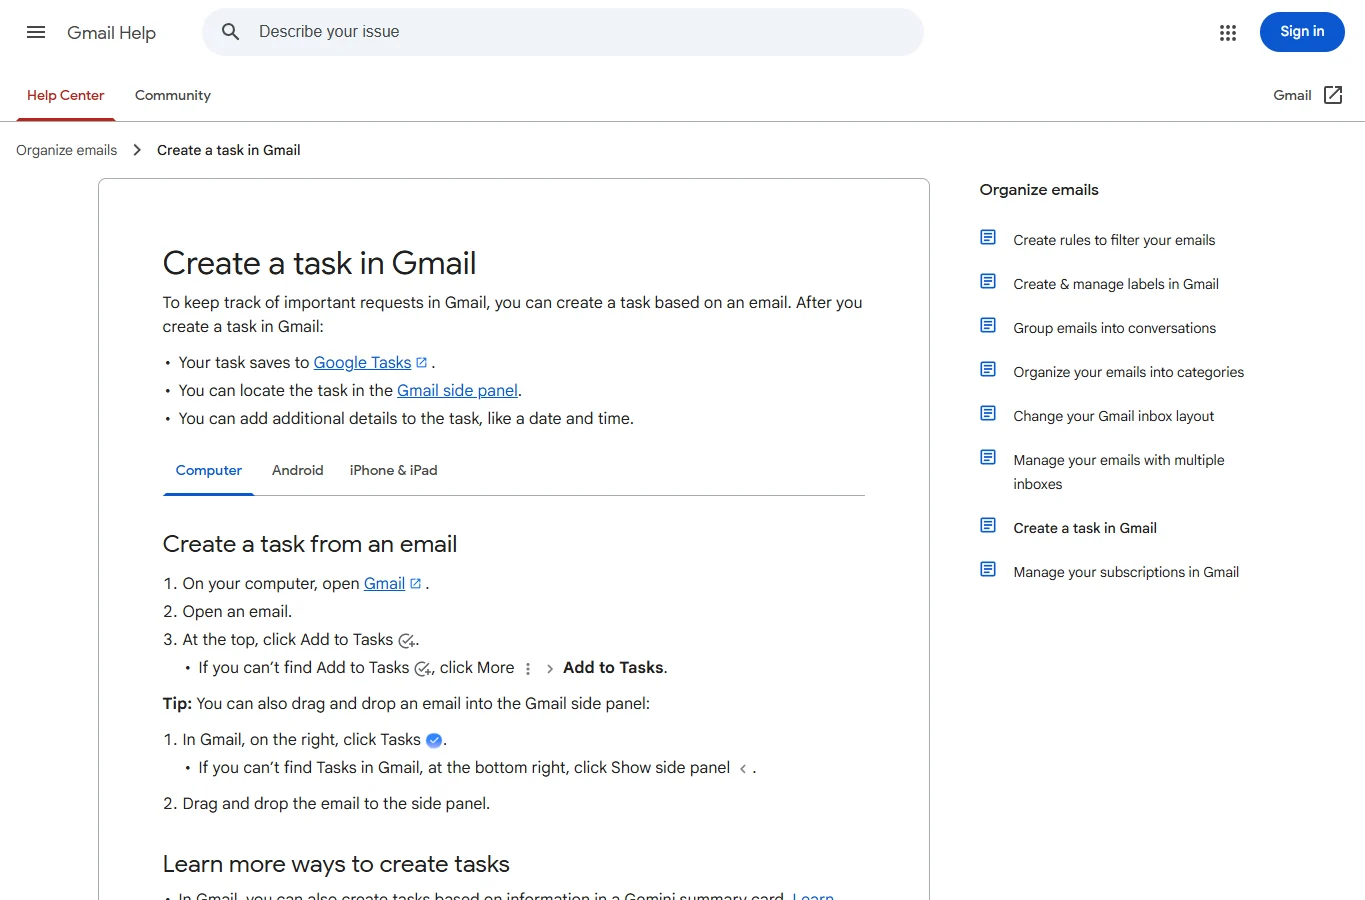
Task: Click external-link icon after Gmail in step 1
Action: pos(415,584)
